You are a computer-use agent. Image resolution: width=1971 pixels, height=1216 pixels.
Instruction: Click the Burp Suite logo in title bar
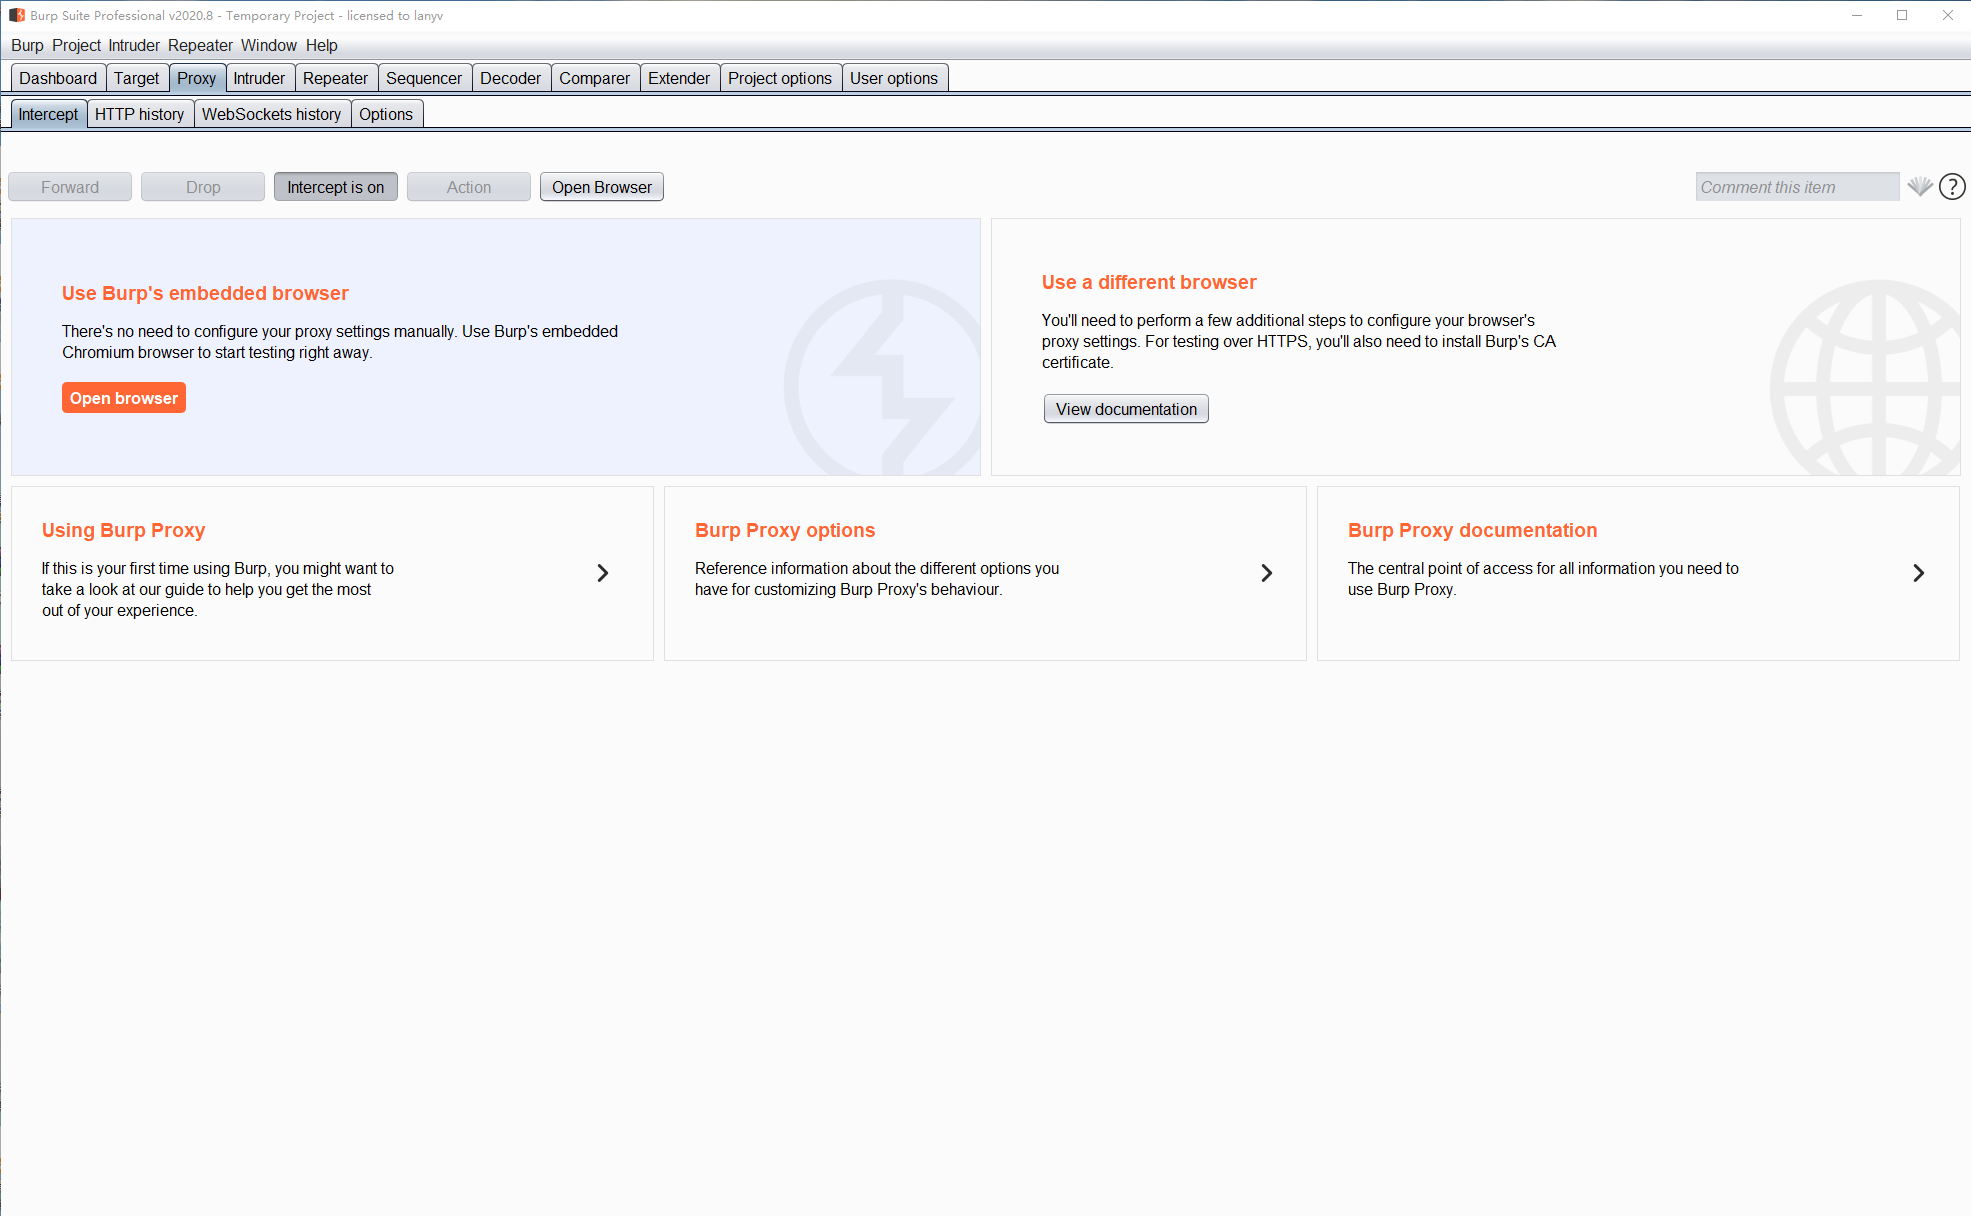pyautogui.click(x=17, y=15)
